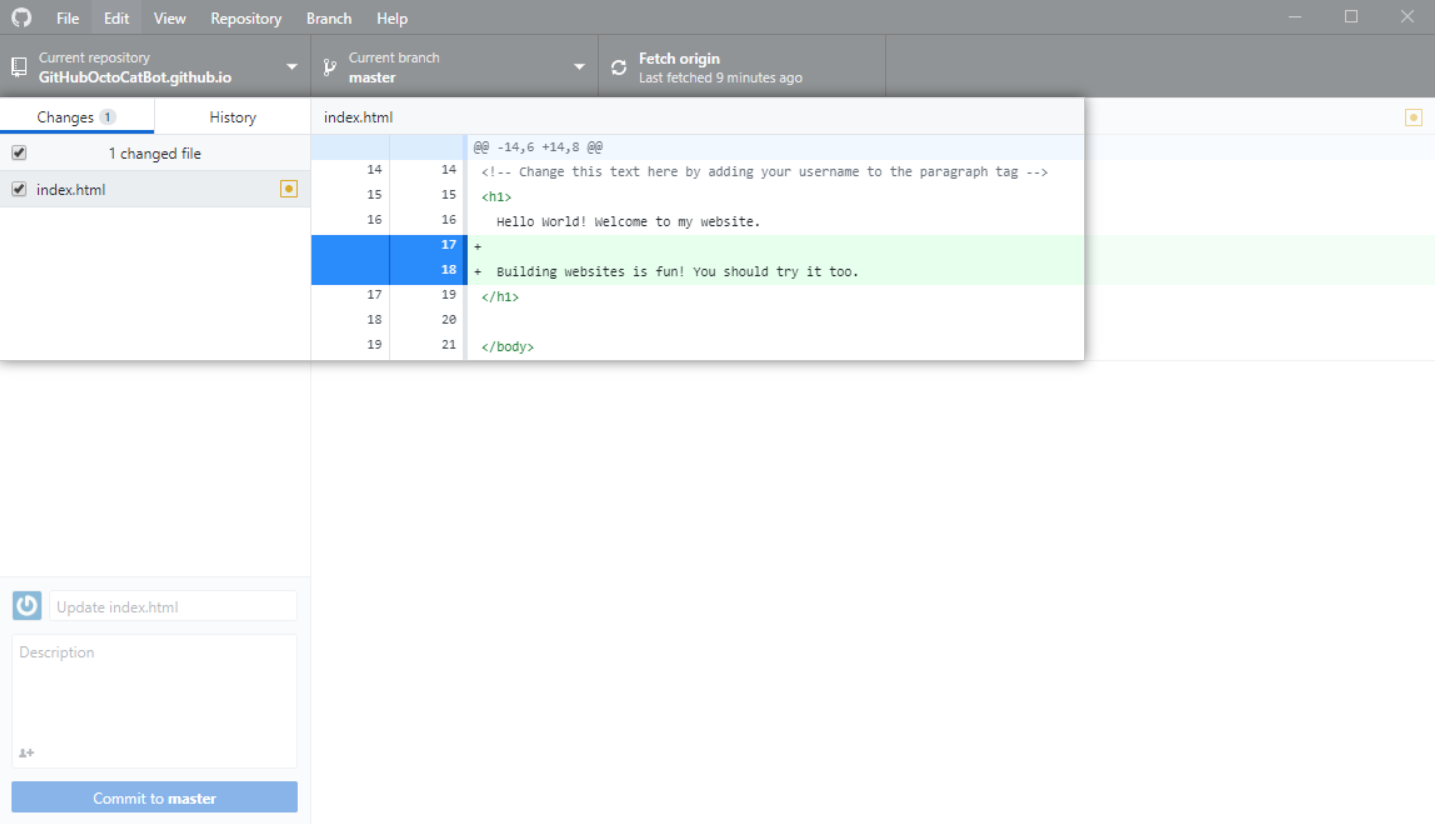Switch to the History tab
The image size is (1435, 824).
[x=233, y=117]
